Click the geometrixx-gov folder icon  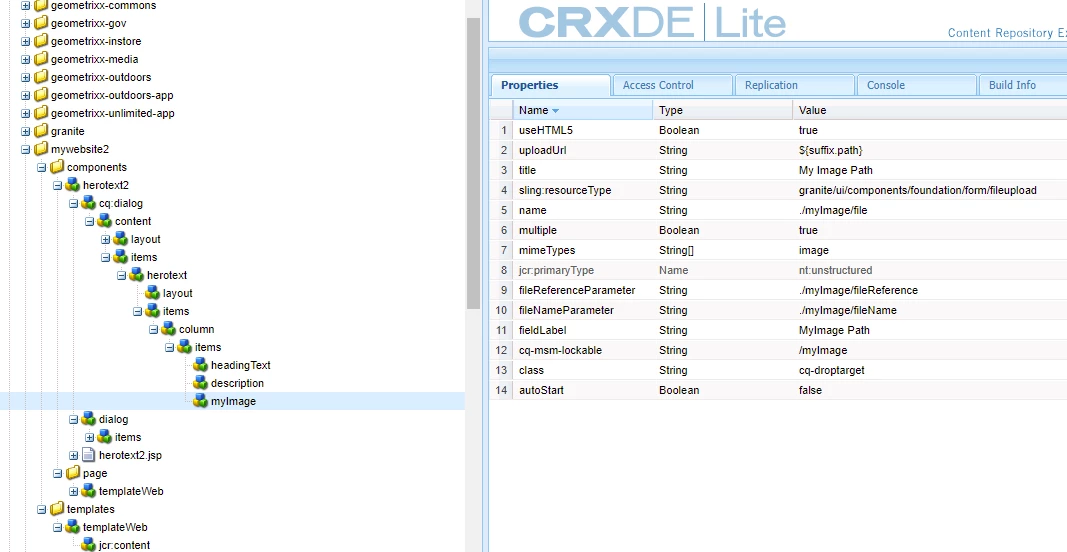41,23
